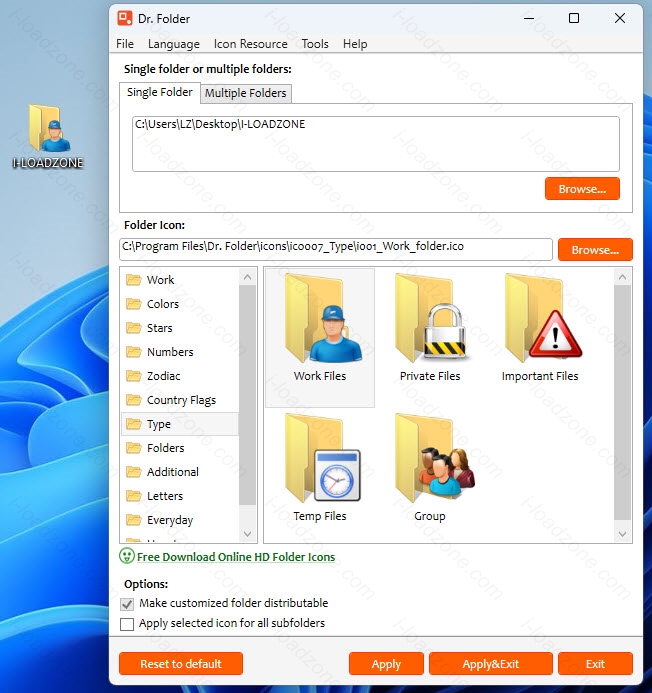This screenshot has height=693, width=652.
Task: Click icon preview pane scroll up arrow
Action: point(622,277)
